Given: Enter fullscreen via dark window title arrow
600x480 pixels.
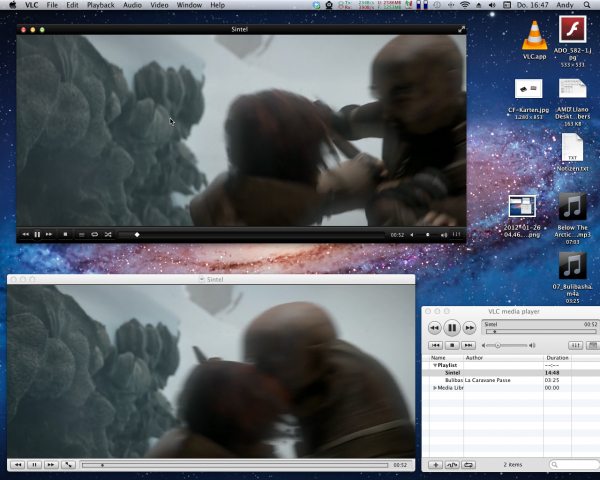Looking at the screenshot, I should [461, 29].
